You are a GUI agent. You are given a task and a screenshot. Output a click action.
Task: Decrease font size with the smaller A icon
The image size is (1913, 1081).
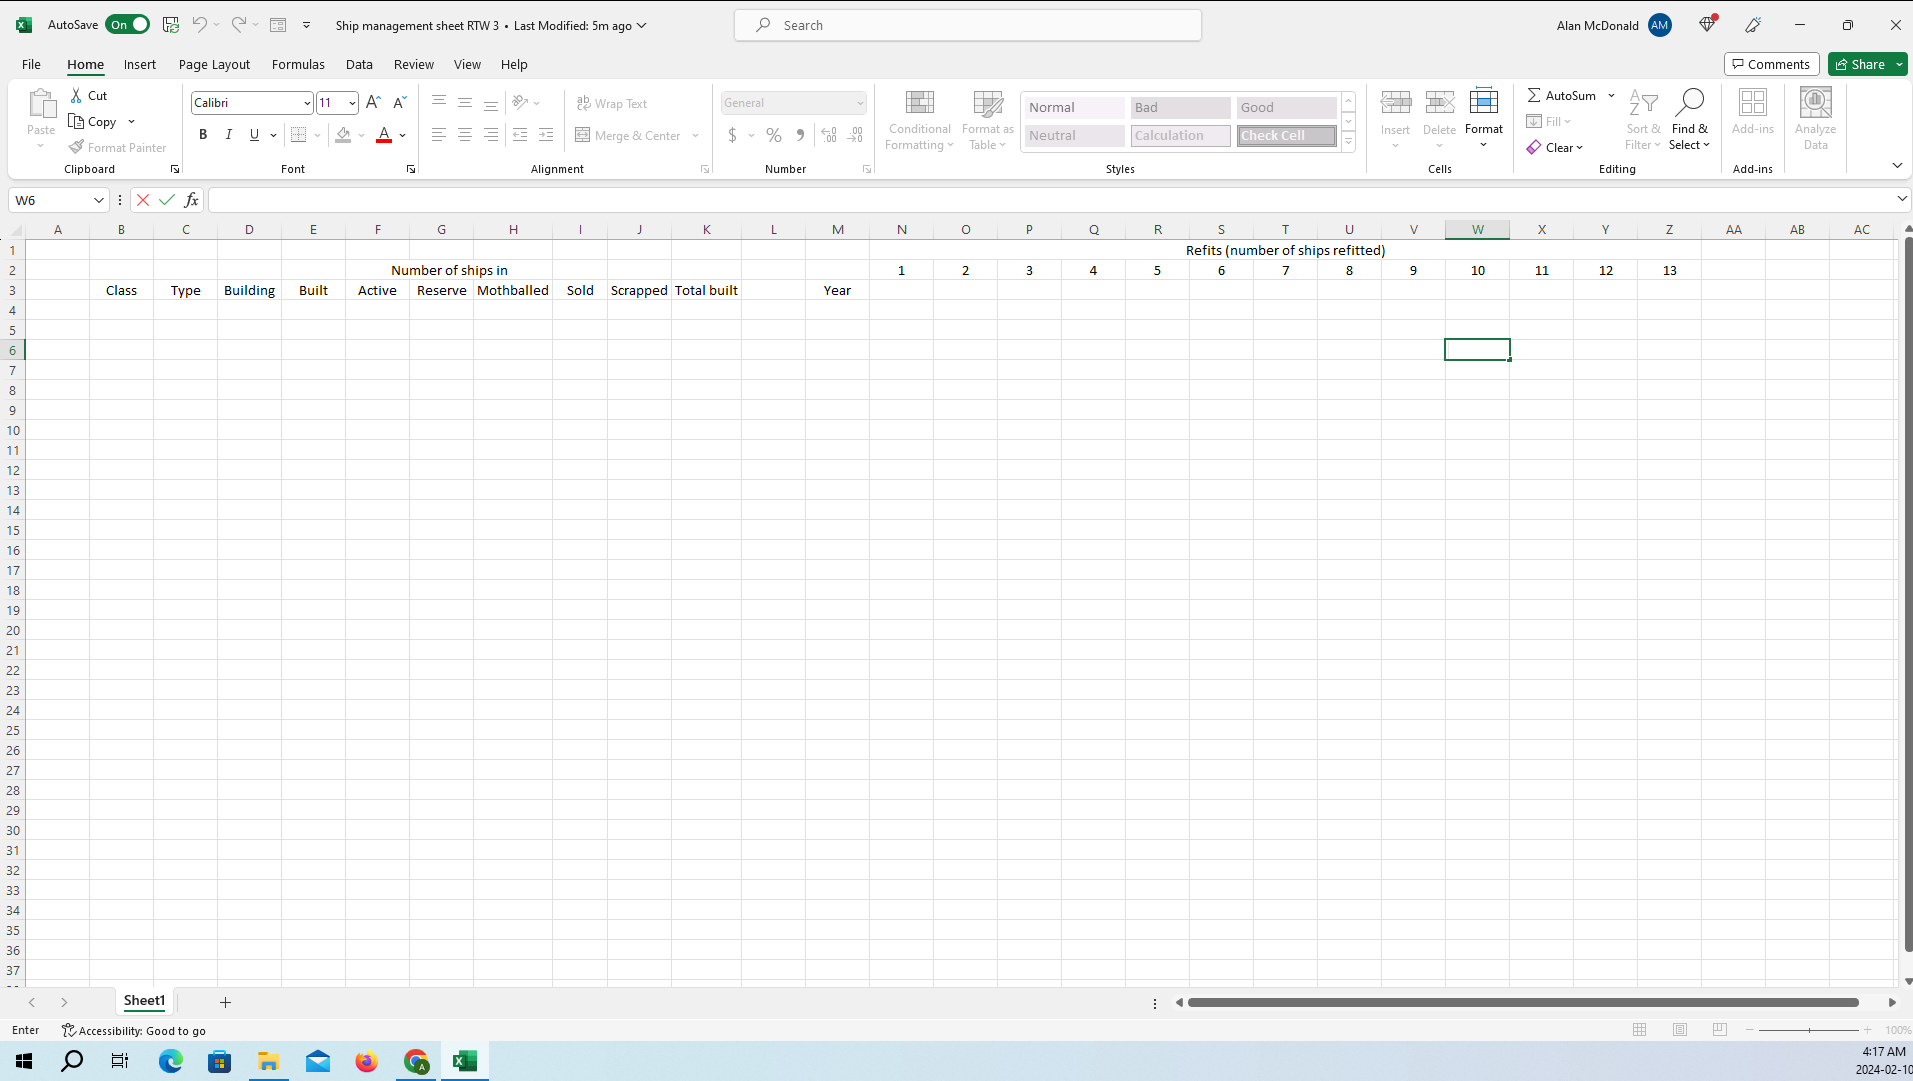tap(399, 102)
